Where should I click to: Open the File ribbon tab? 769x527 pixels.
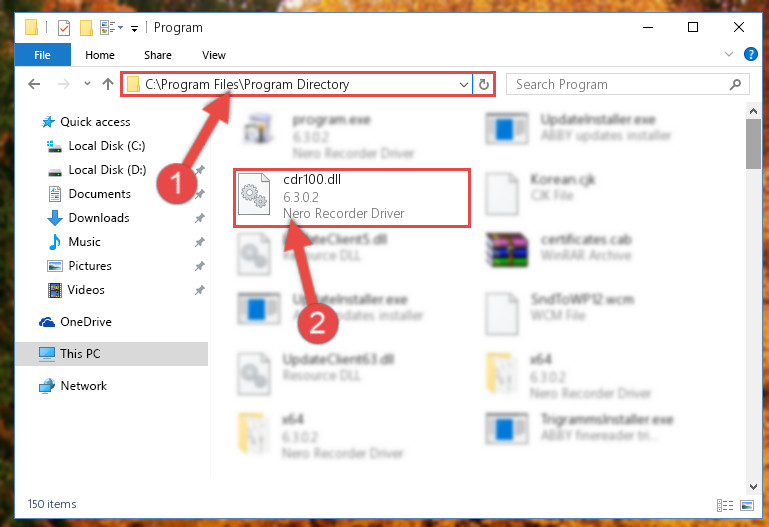click(x=42, y=55)
